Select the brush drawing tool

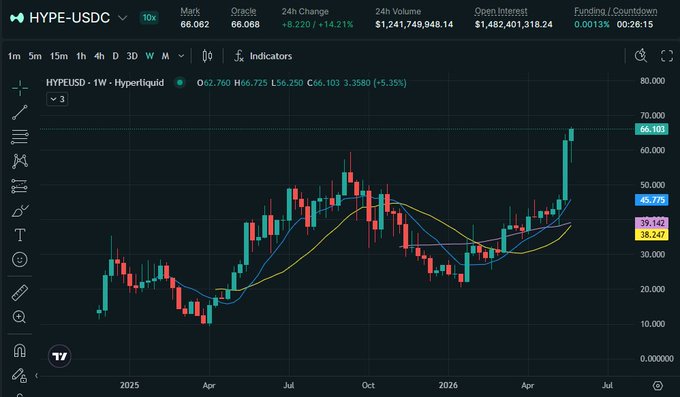pos(20,211)
